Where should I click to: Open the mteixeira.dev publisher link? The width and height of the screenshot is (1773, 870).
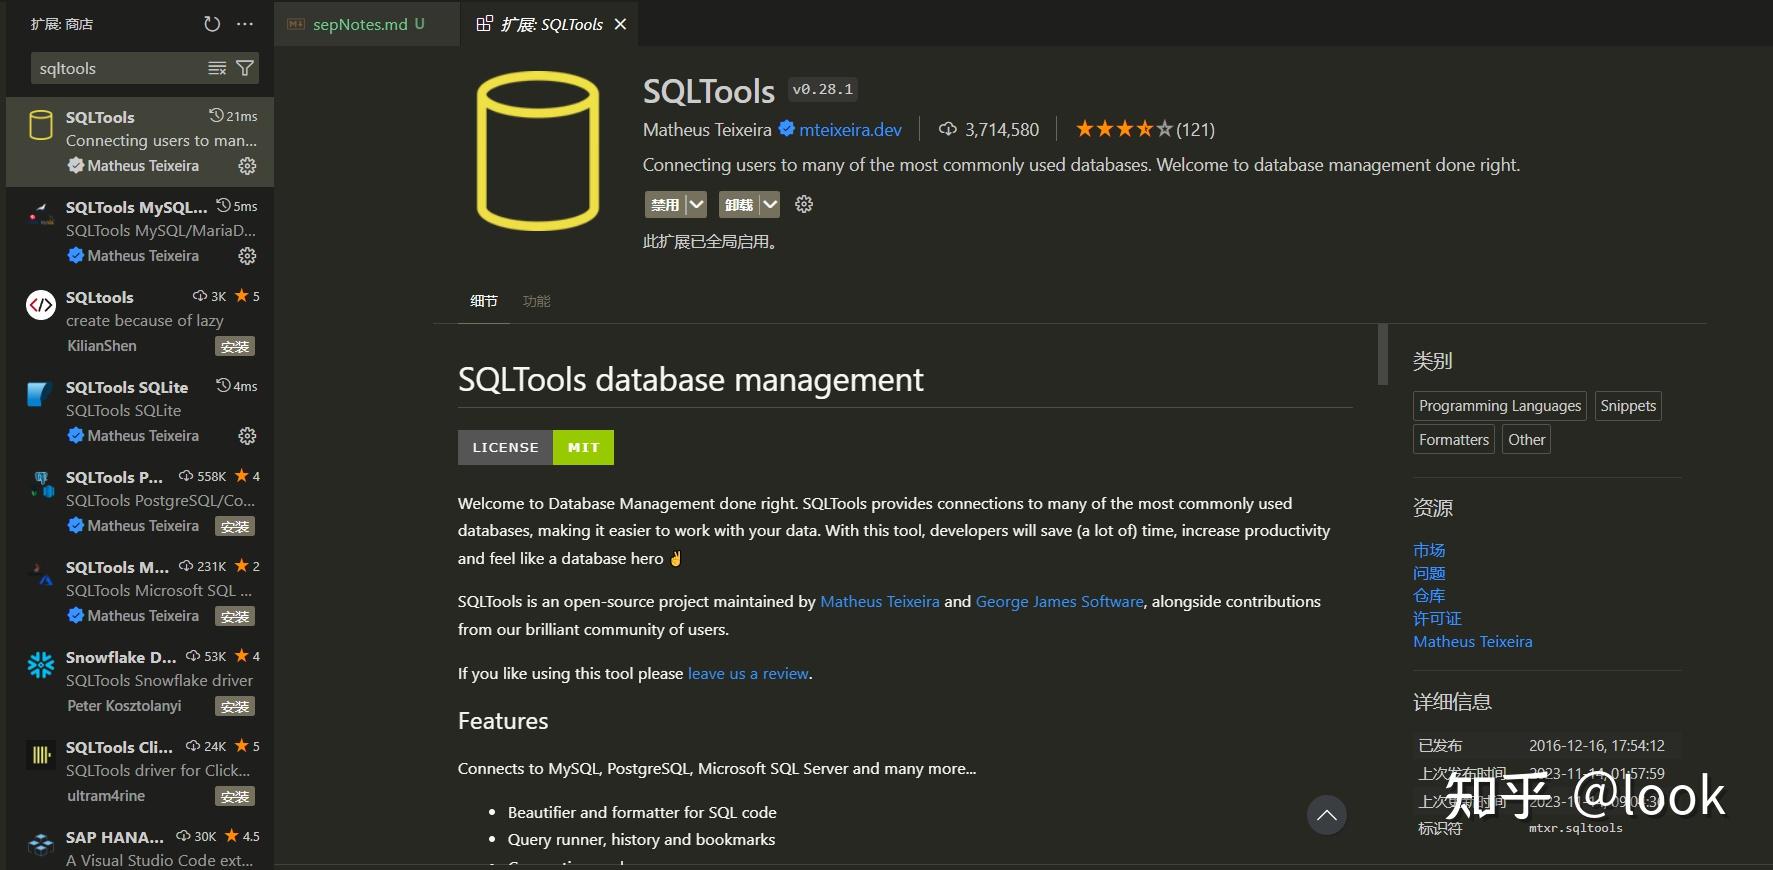850,130
